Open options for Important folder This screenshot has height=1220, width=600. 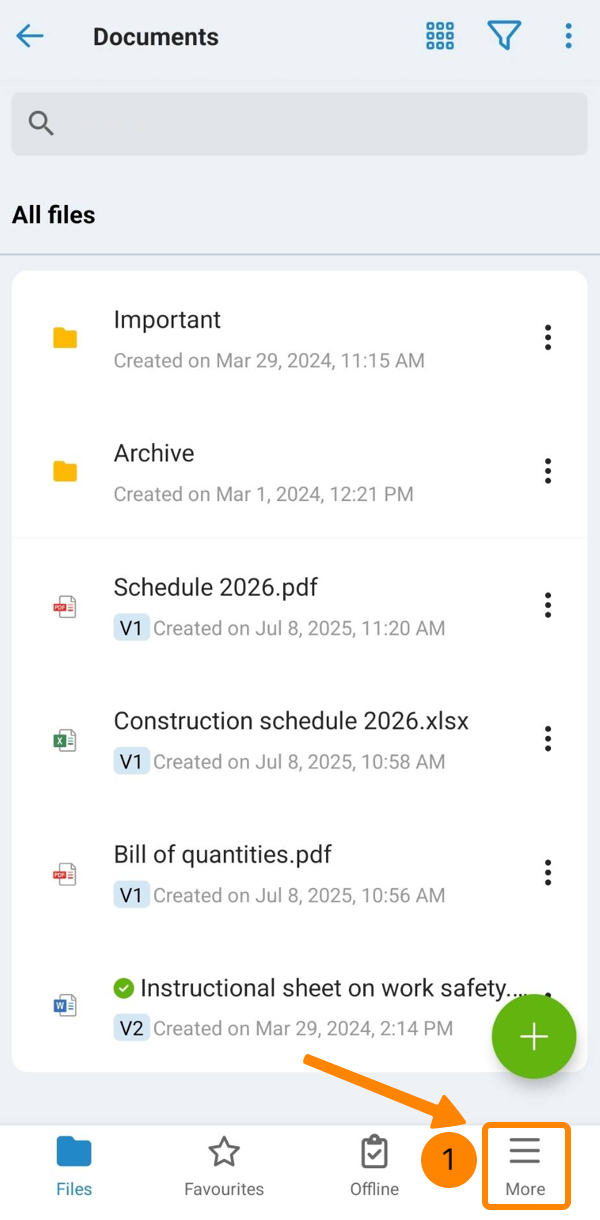[548, 338]
